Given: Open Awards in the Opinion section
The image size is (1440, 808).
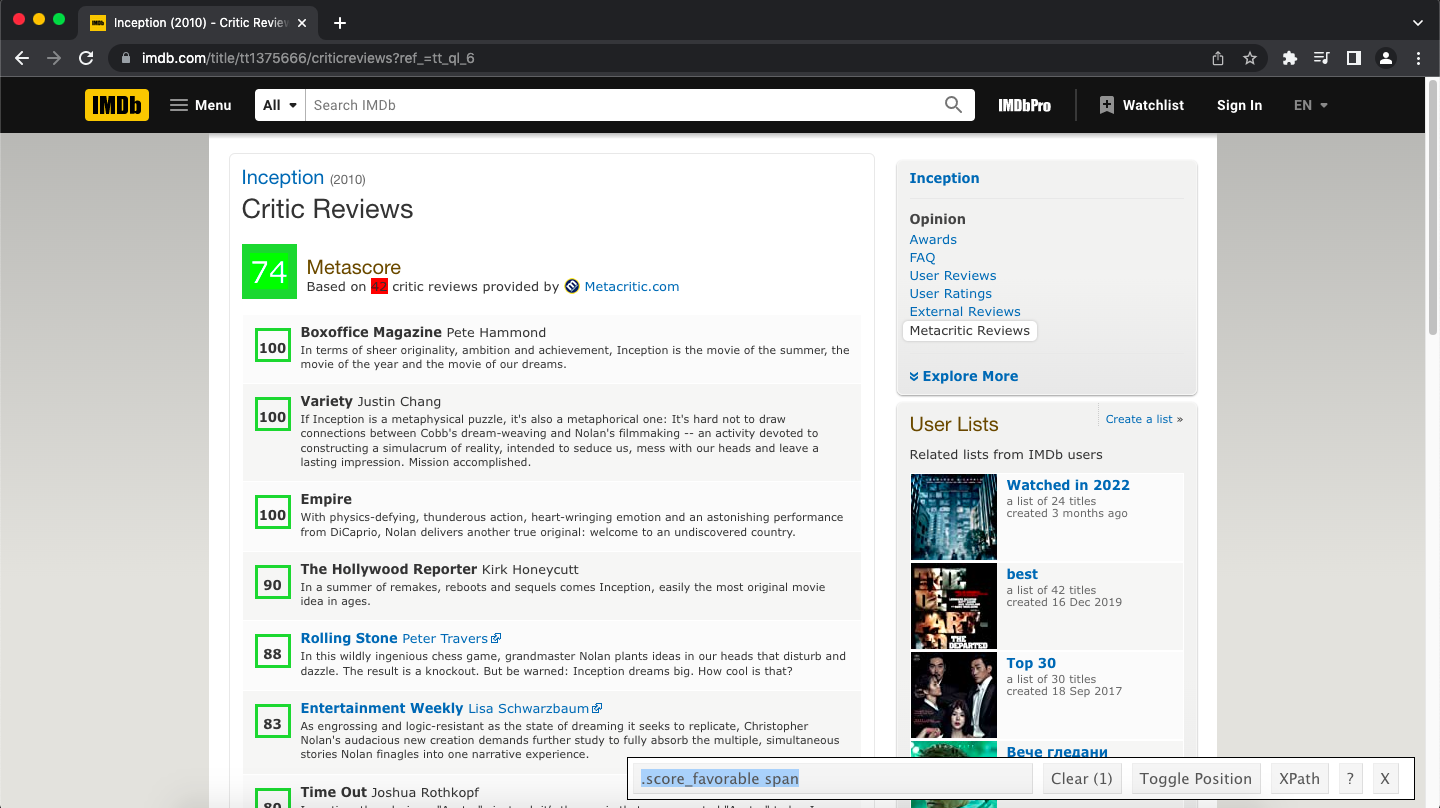Looking at the screenshot, I should point(933,240).
